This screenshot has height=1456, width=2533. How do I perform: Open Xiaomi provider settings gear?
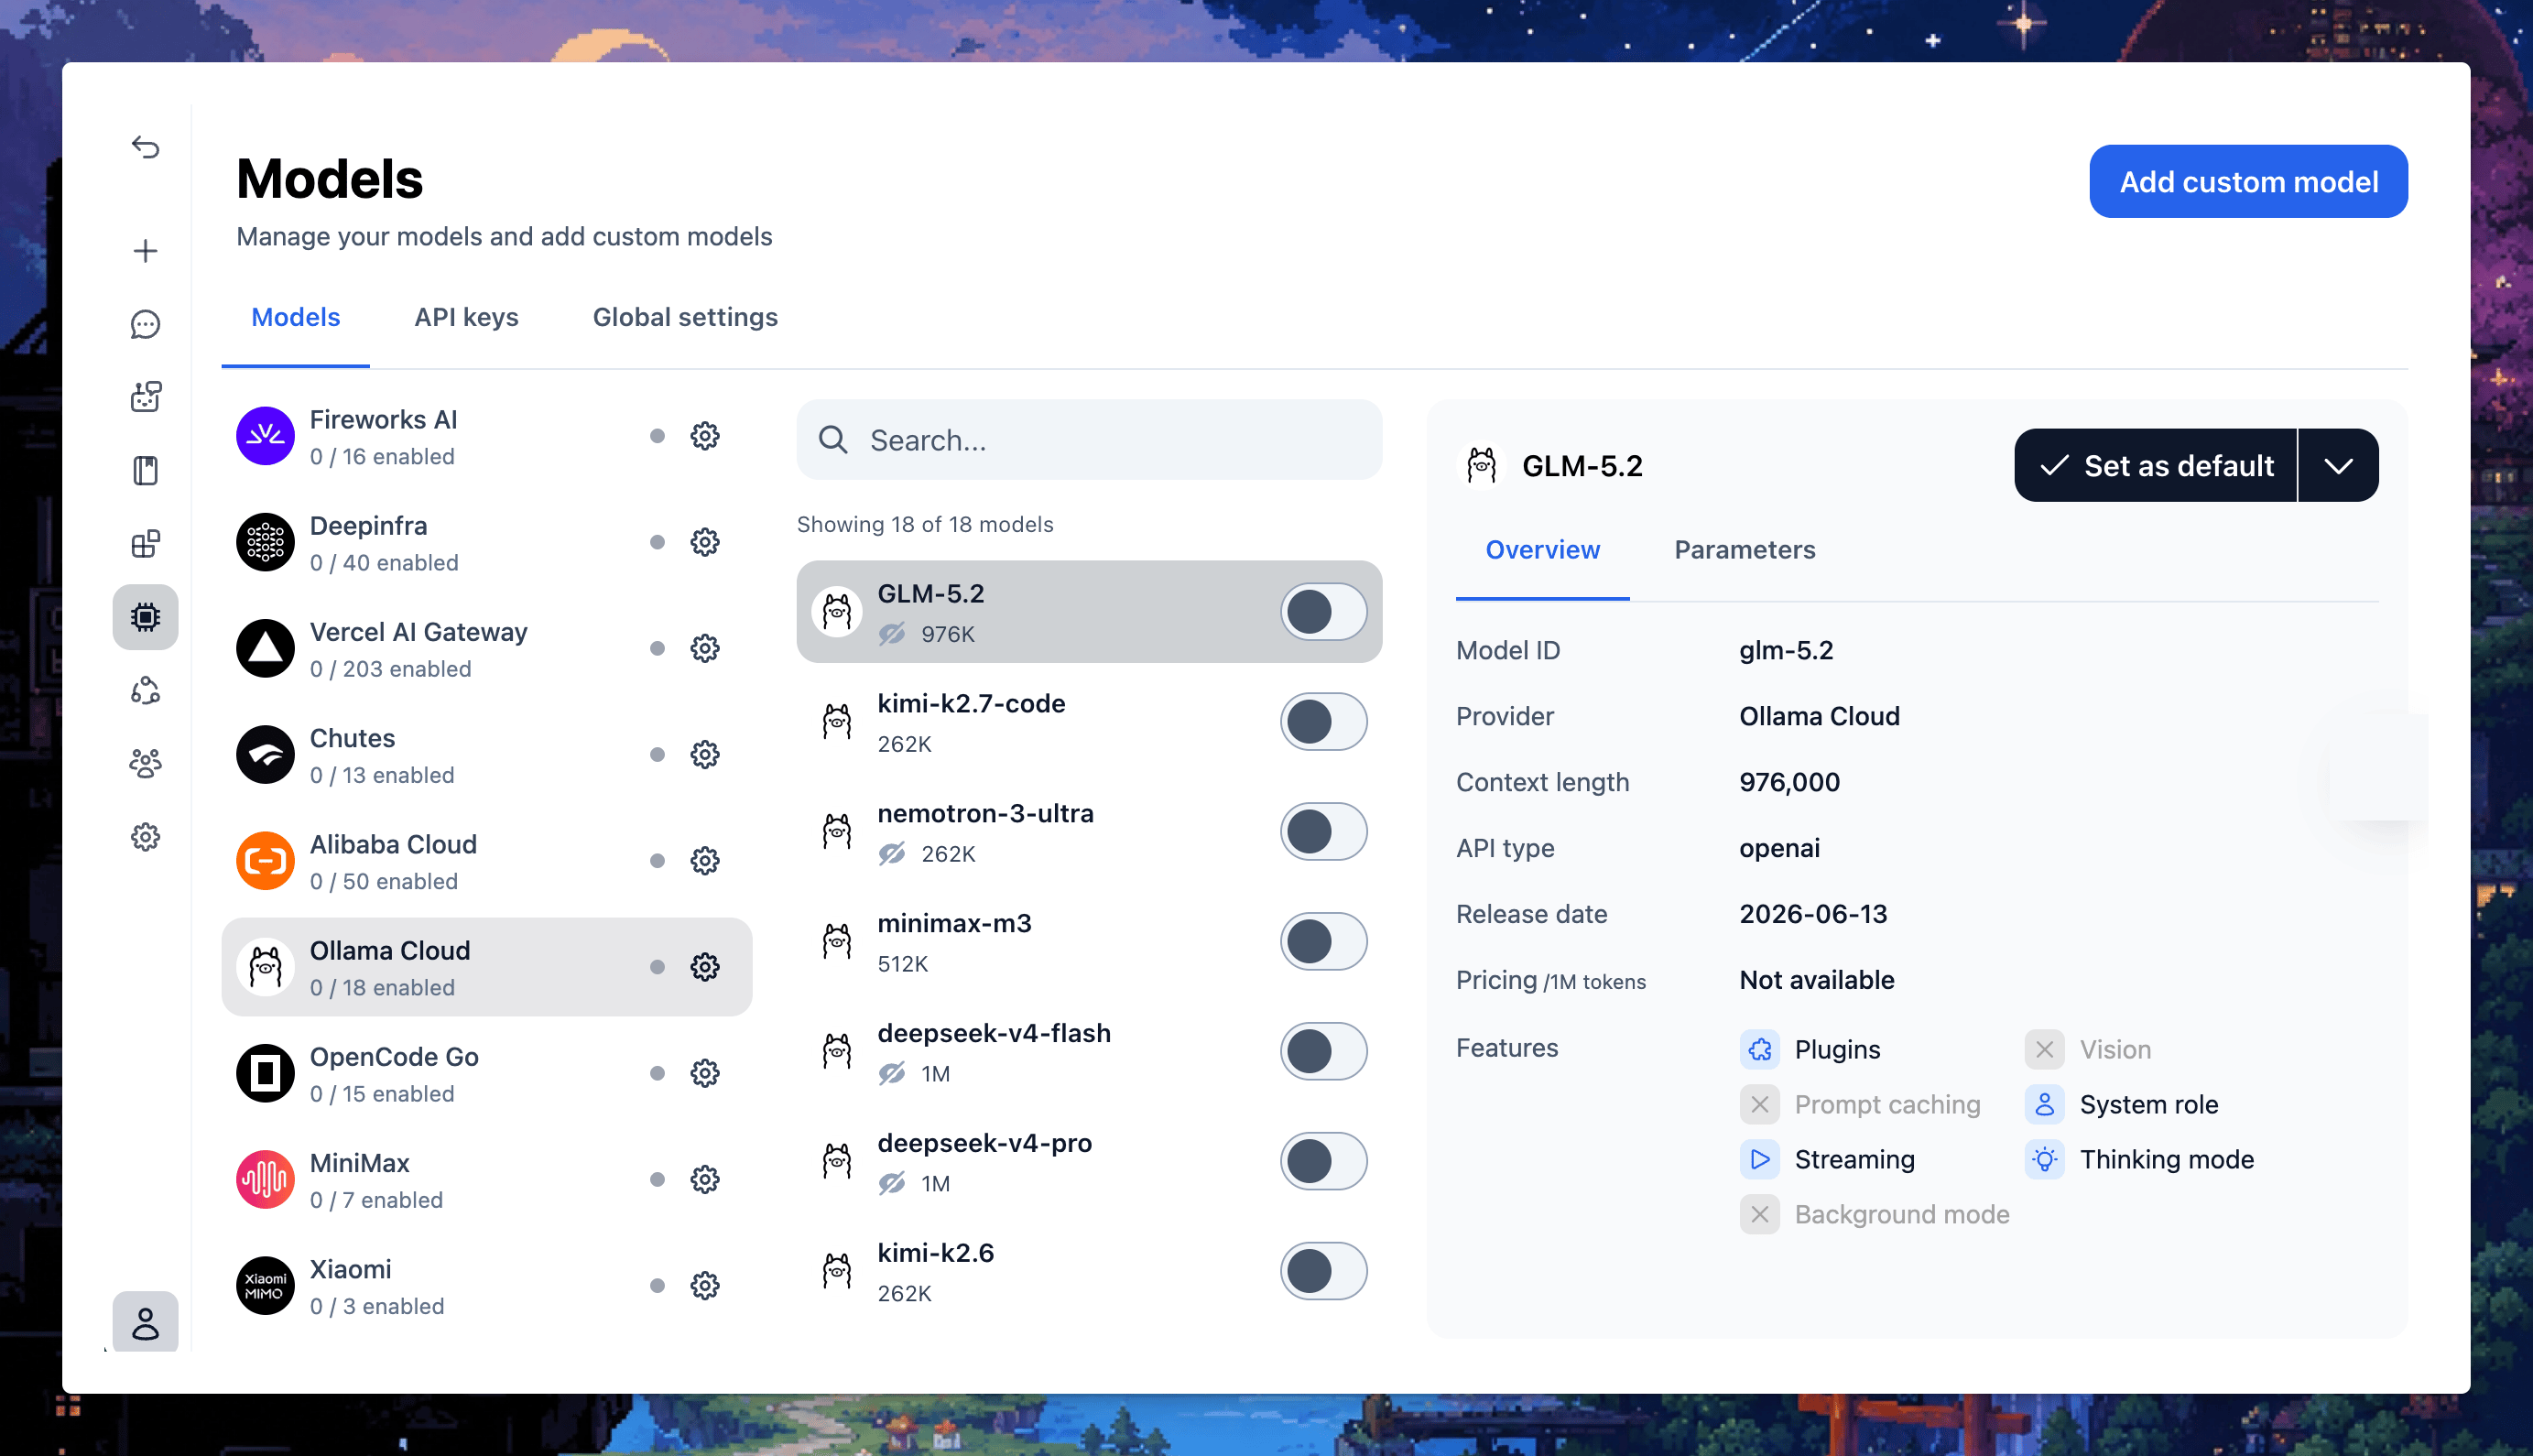click(x=705, y=1286)
